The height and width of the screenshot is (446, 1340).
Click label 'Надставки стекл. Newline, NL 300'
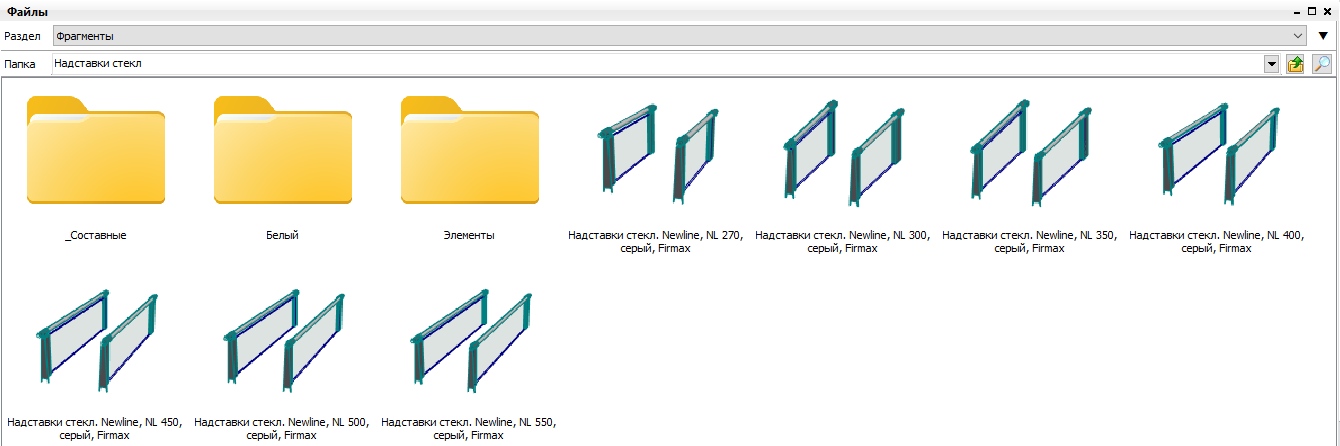click(x=843, y=242)
